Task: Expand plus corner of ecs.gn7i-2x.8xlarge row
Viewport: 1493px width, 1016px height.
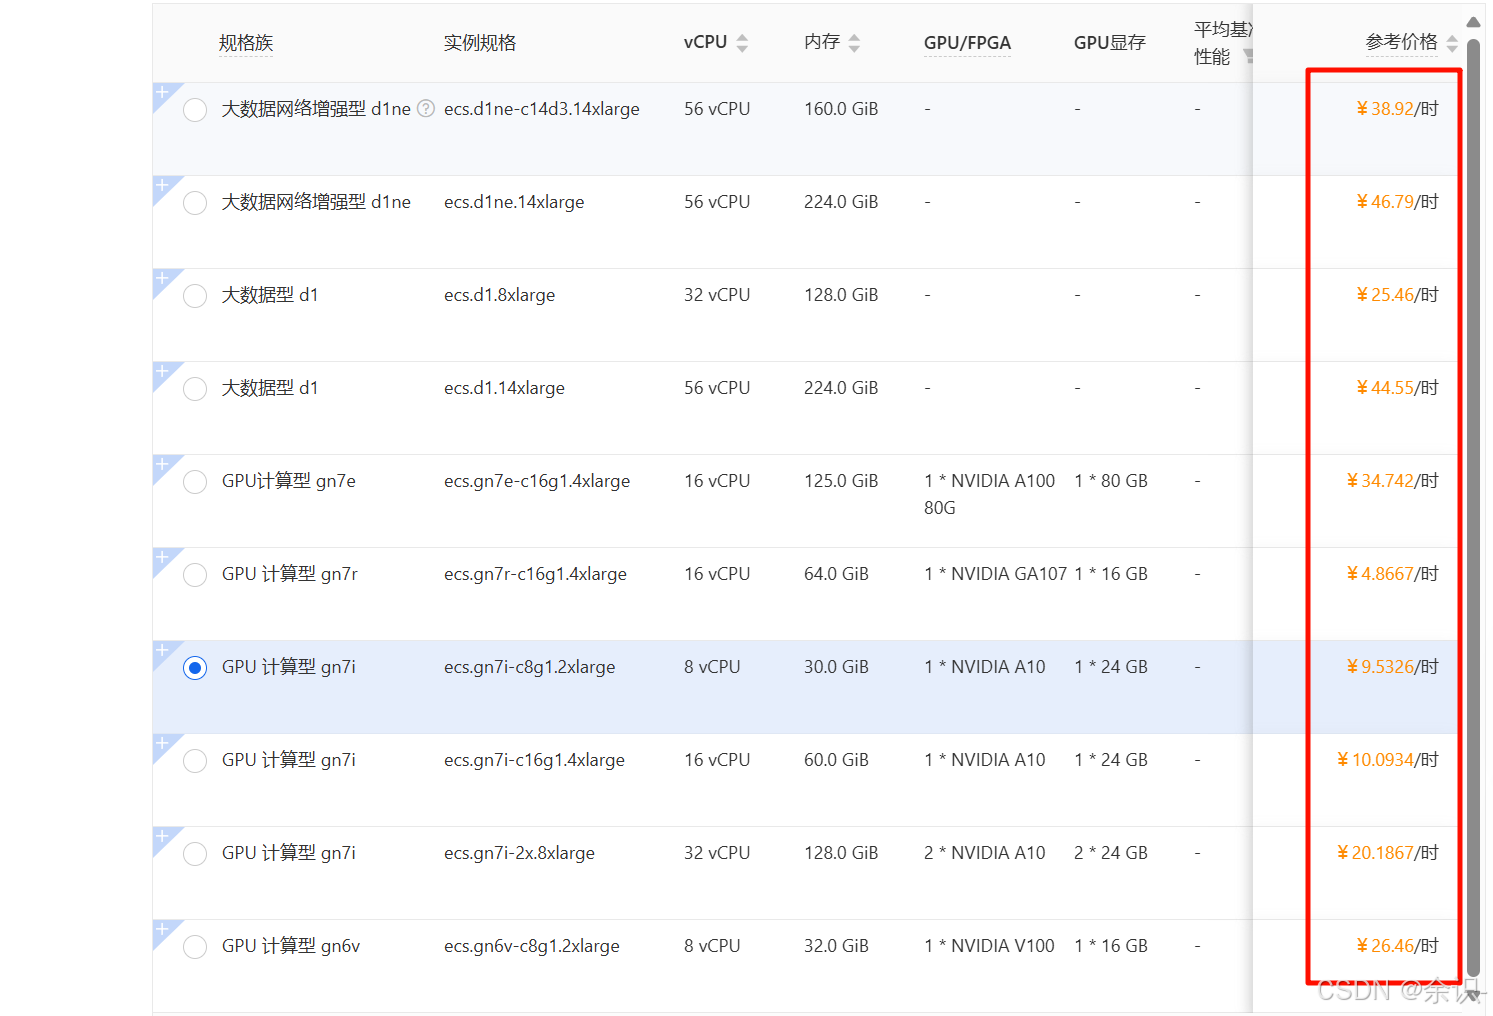Action: tap(162, 836)
